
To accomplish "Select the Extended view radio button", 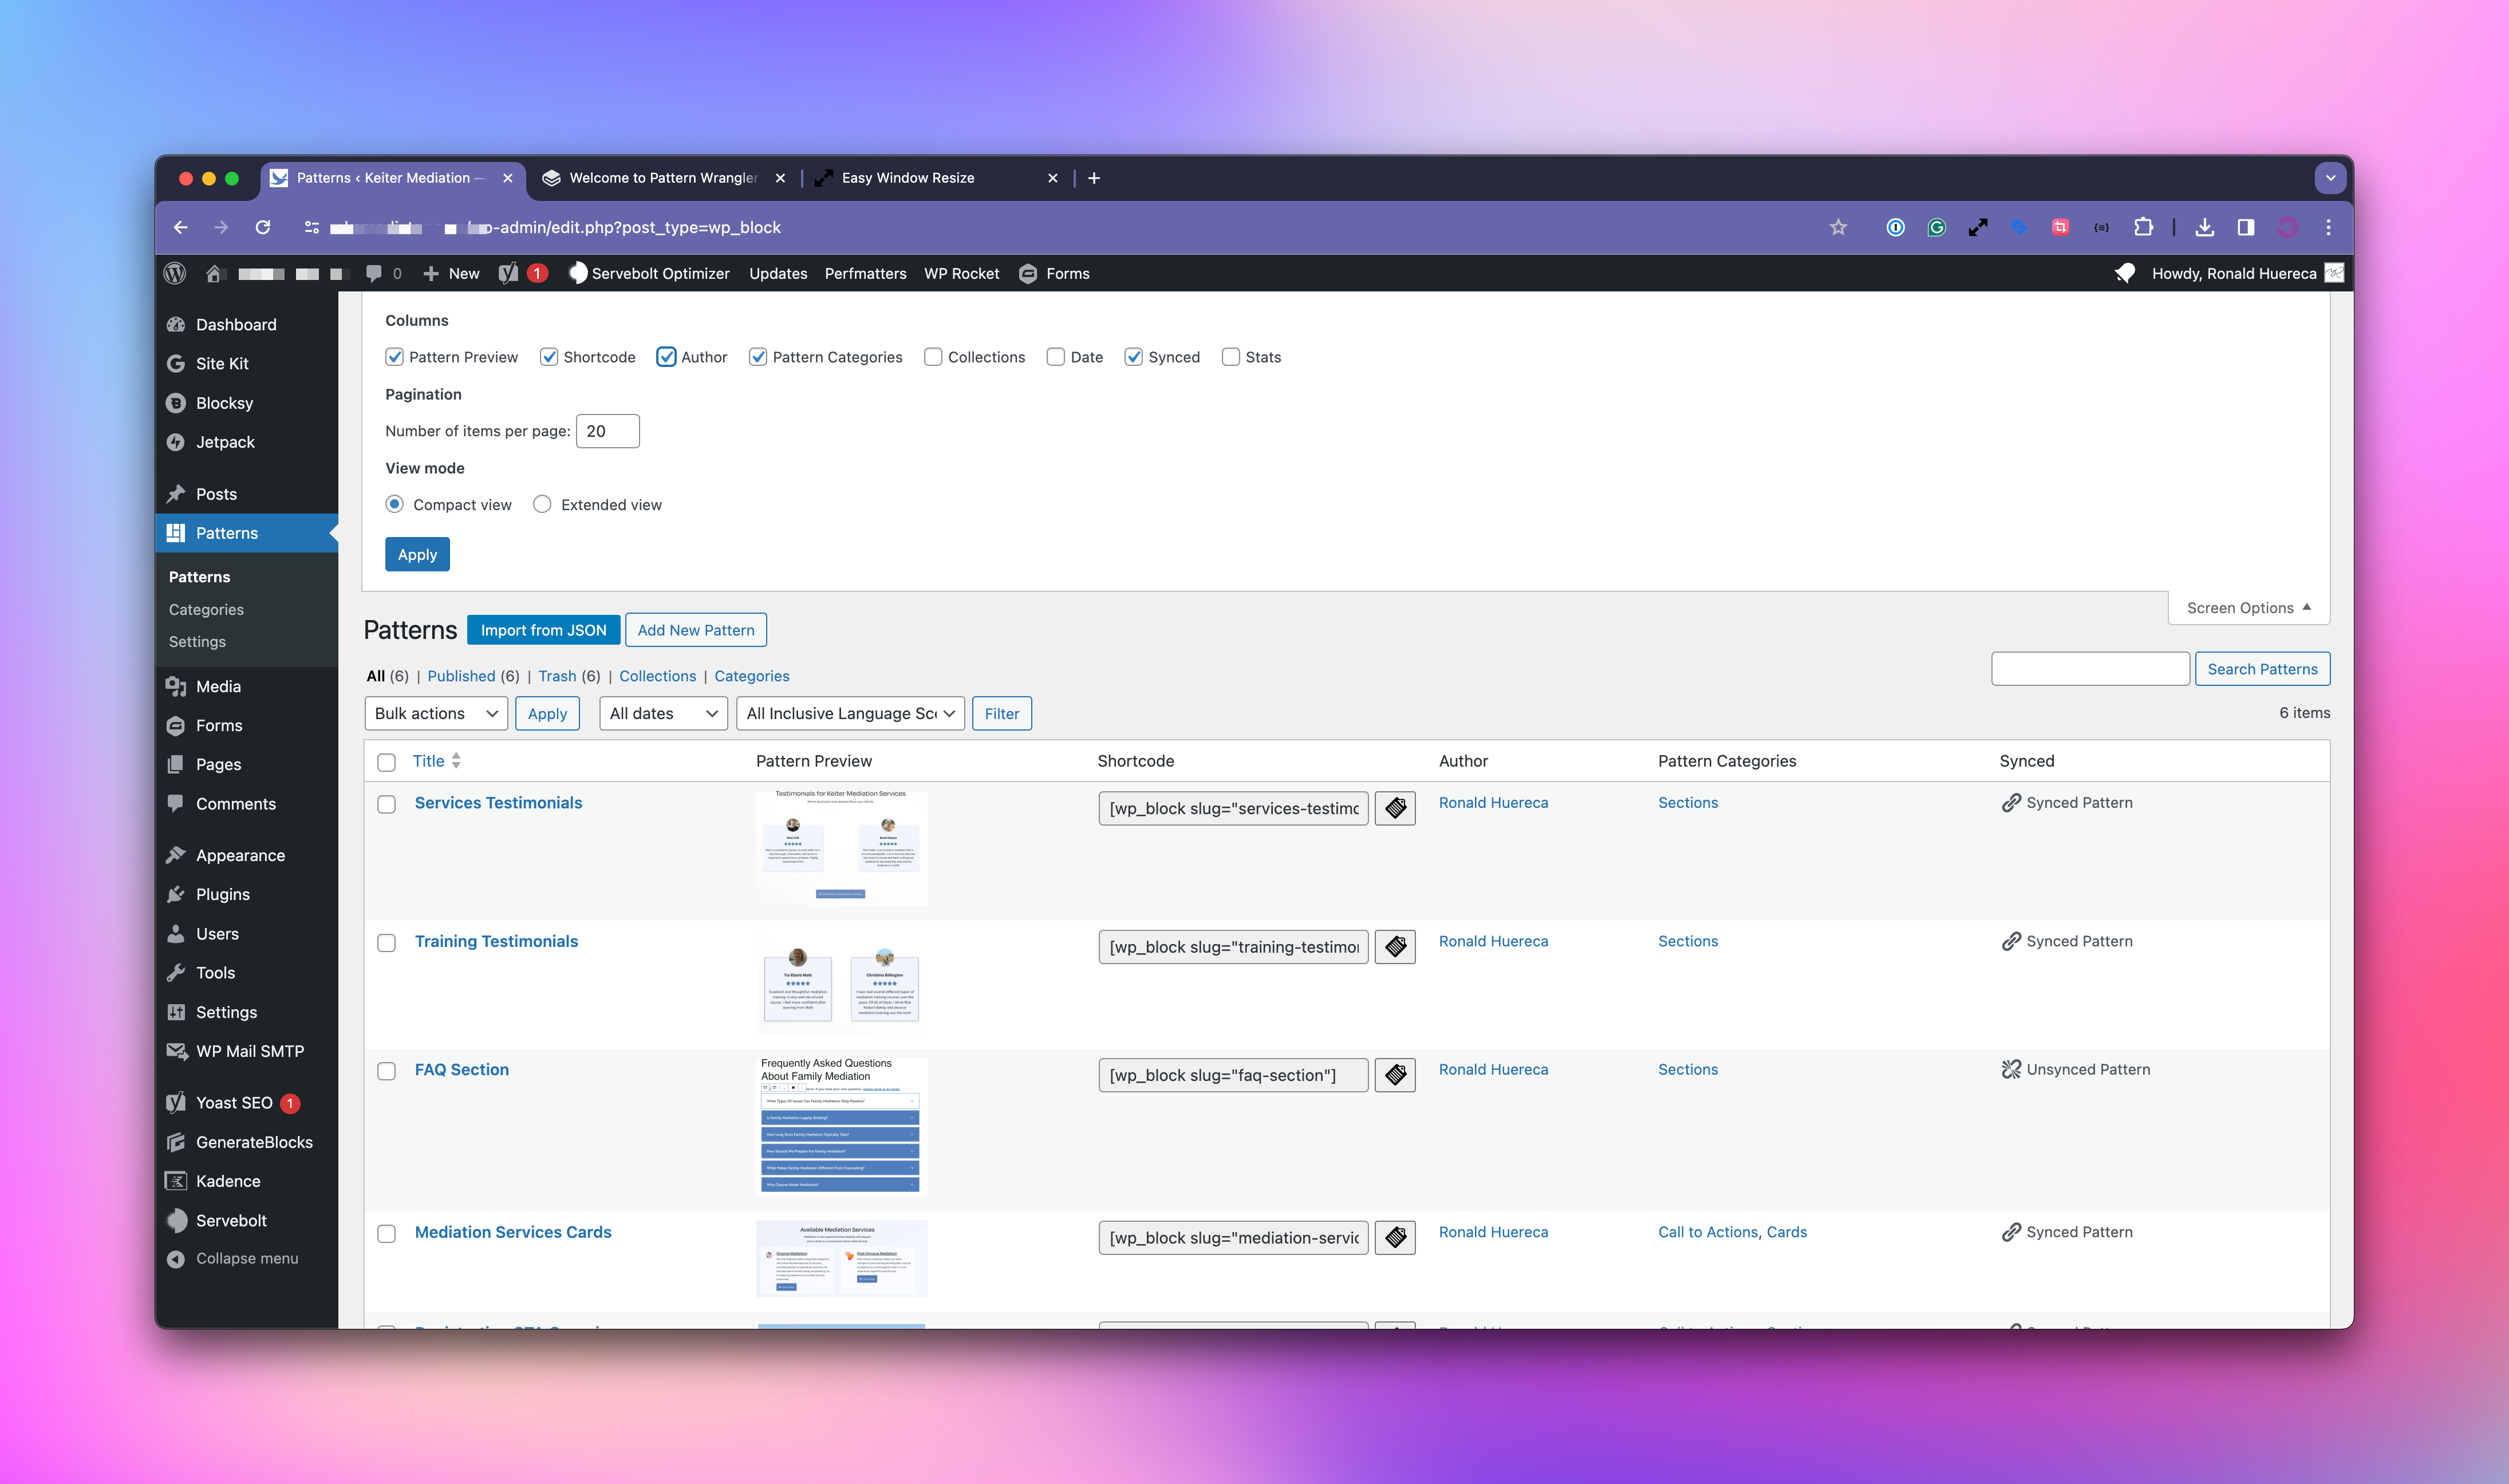I will pos(542,504).
